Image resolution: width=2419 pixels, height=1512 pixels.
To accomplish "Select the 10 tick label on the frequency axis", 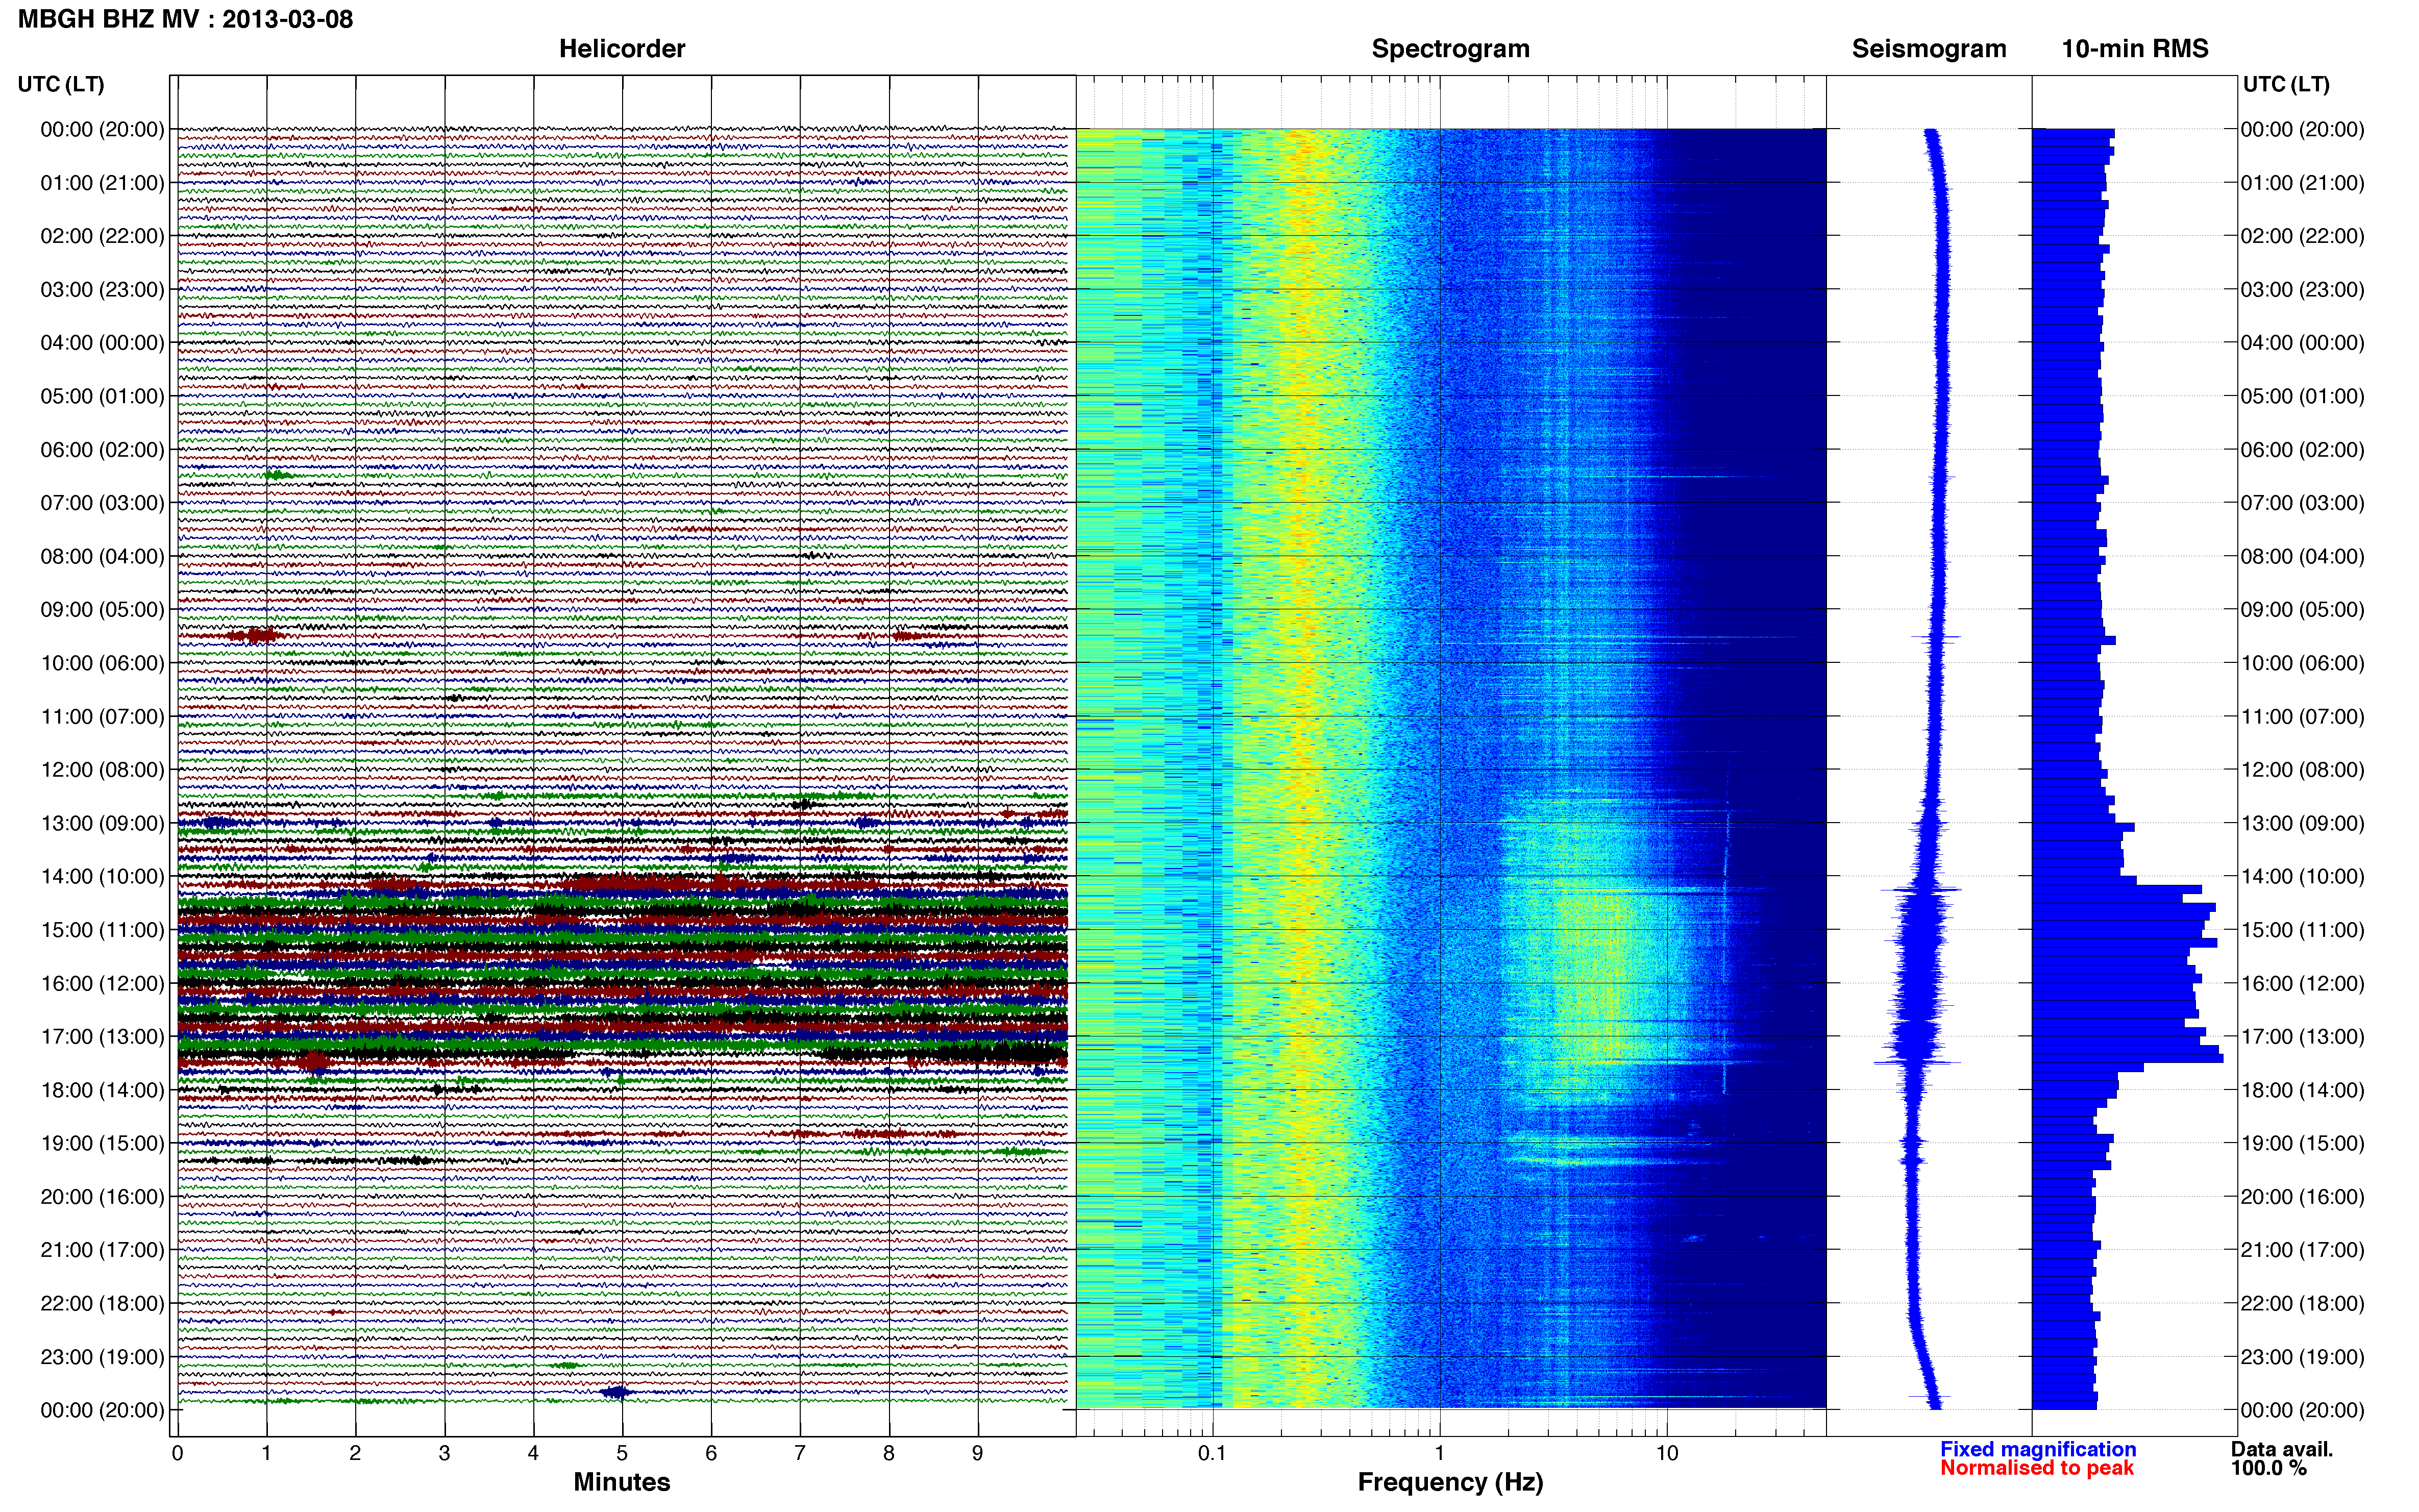I will click(1667, 1454).
